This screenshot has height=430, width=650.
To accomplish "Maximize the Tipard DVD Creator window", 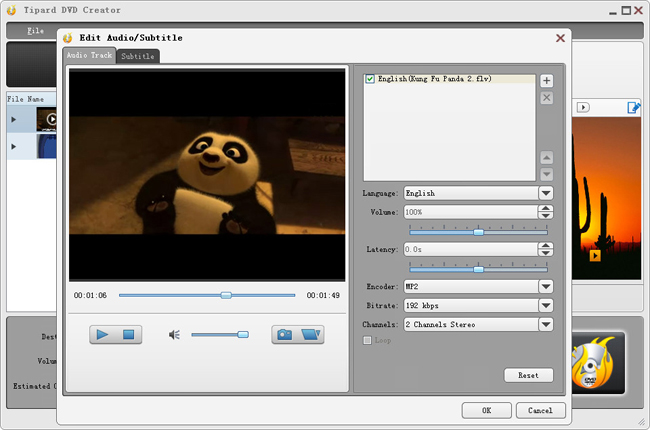I will click(626, 11).
